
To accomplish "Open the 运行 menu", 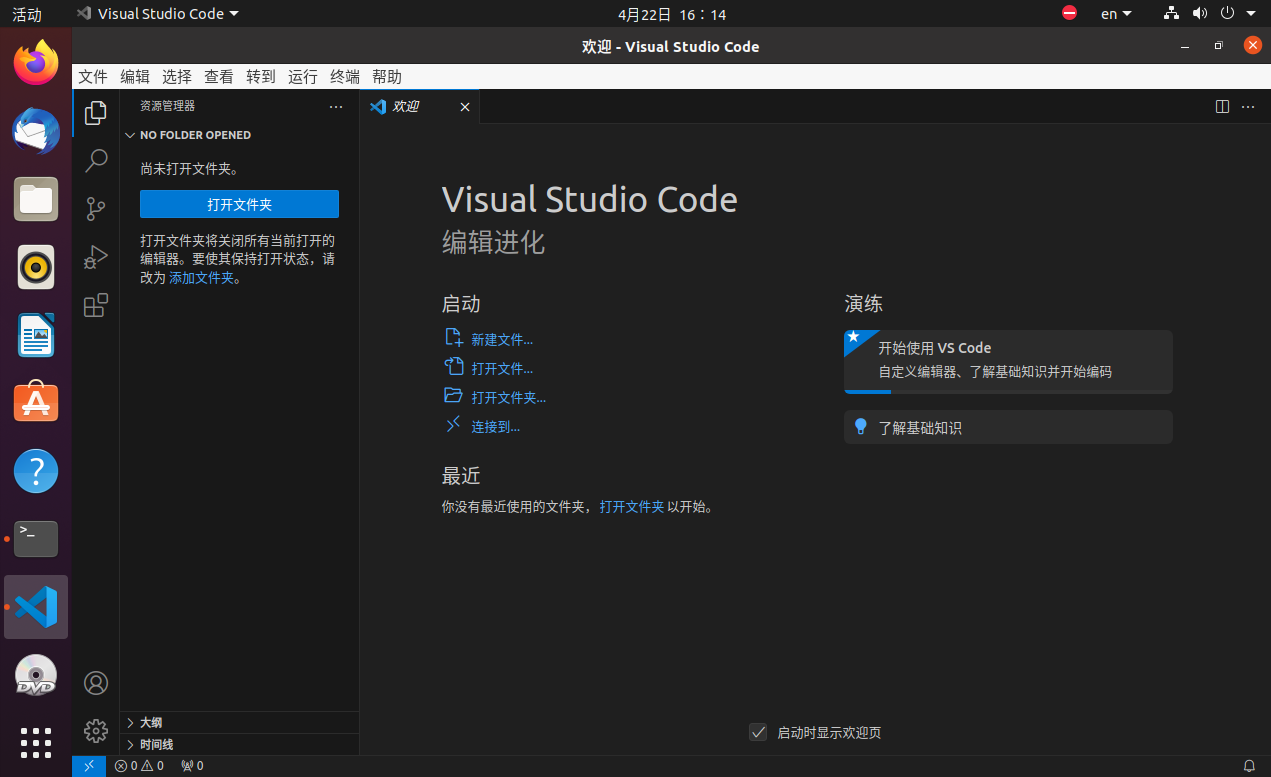I will click(x=303, y=77).
